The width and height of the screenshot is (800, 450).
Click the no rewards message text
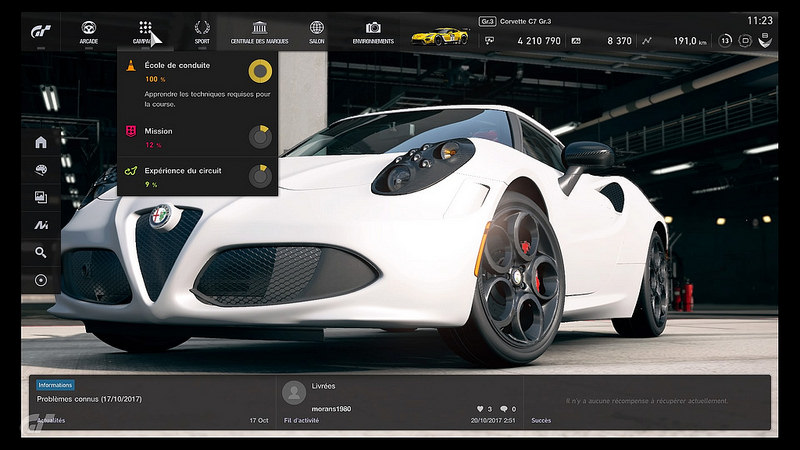[646, 401]
